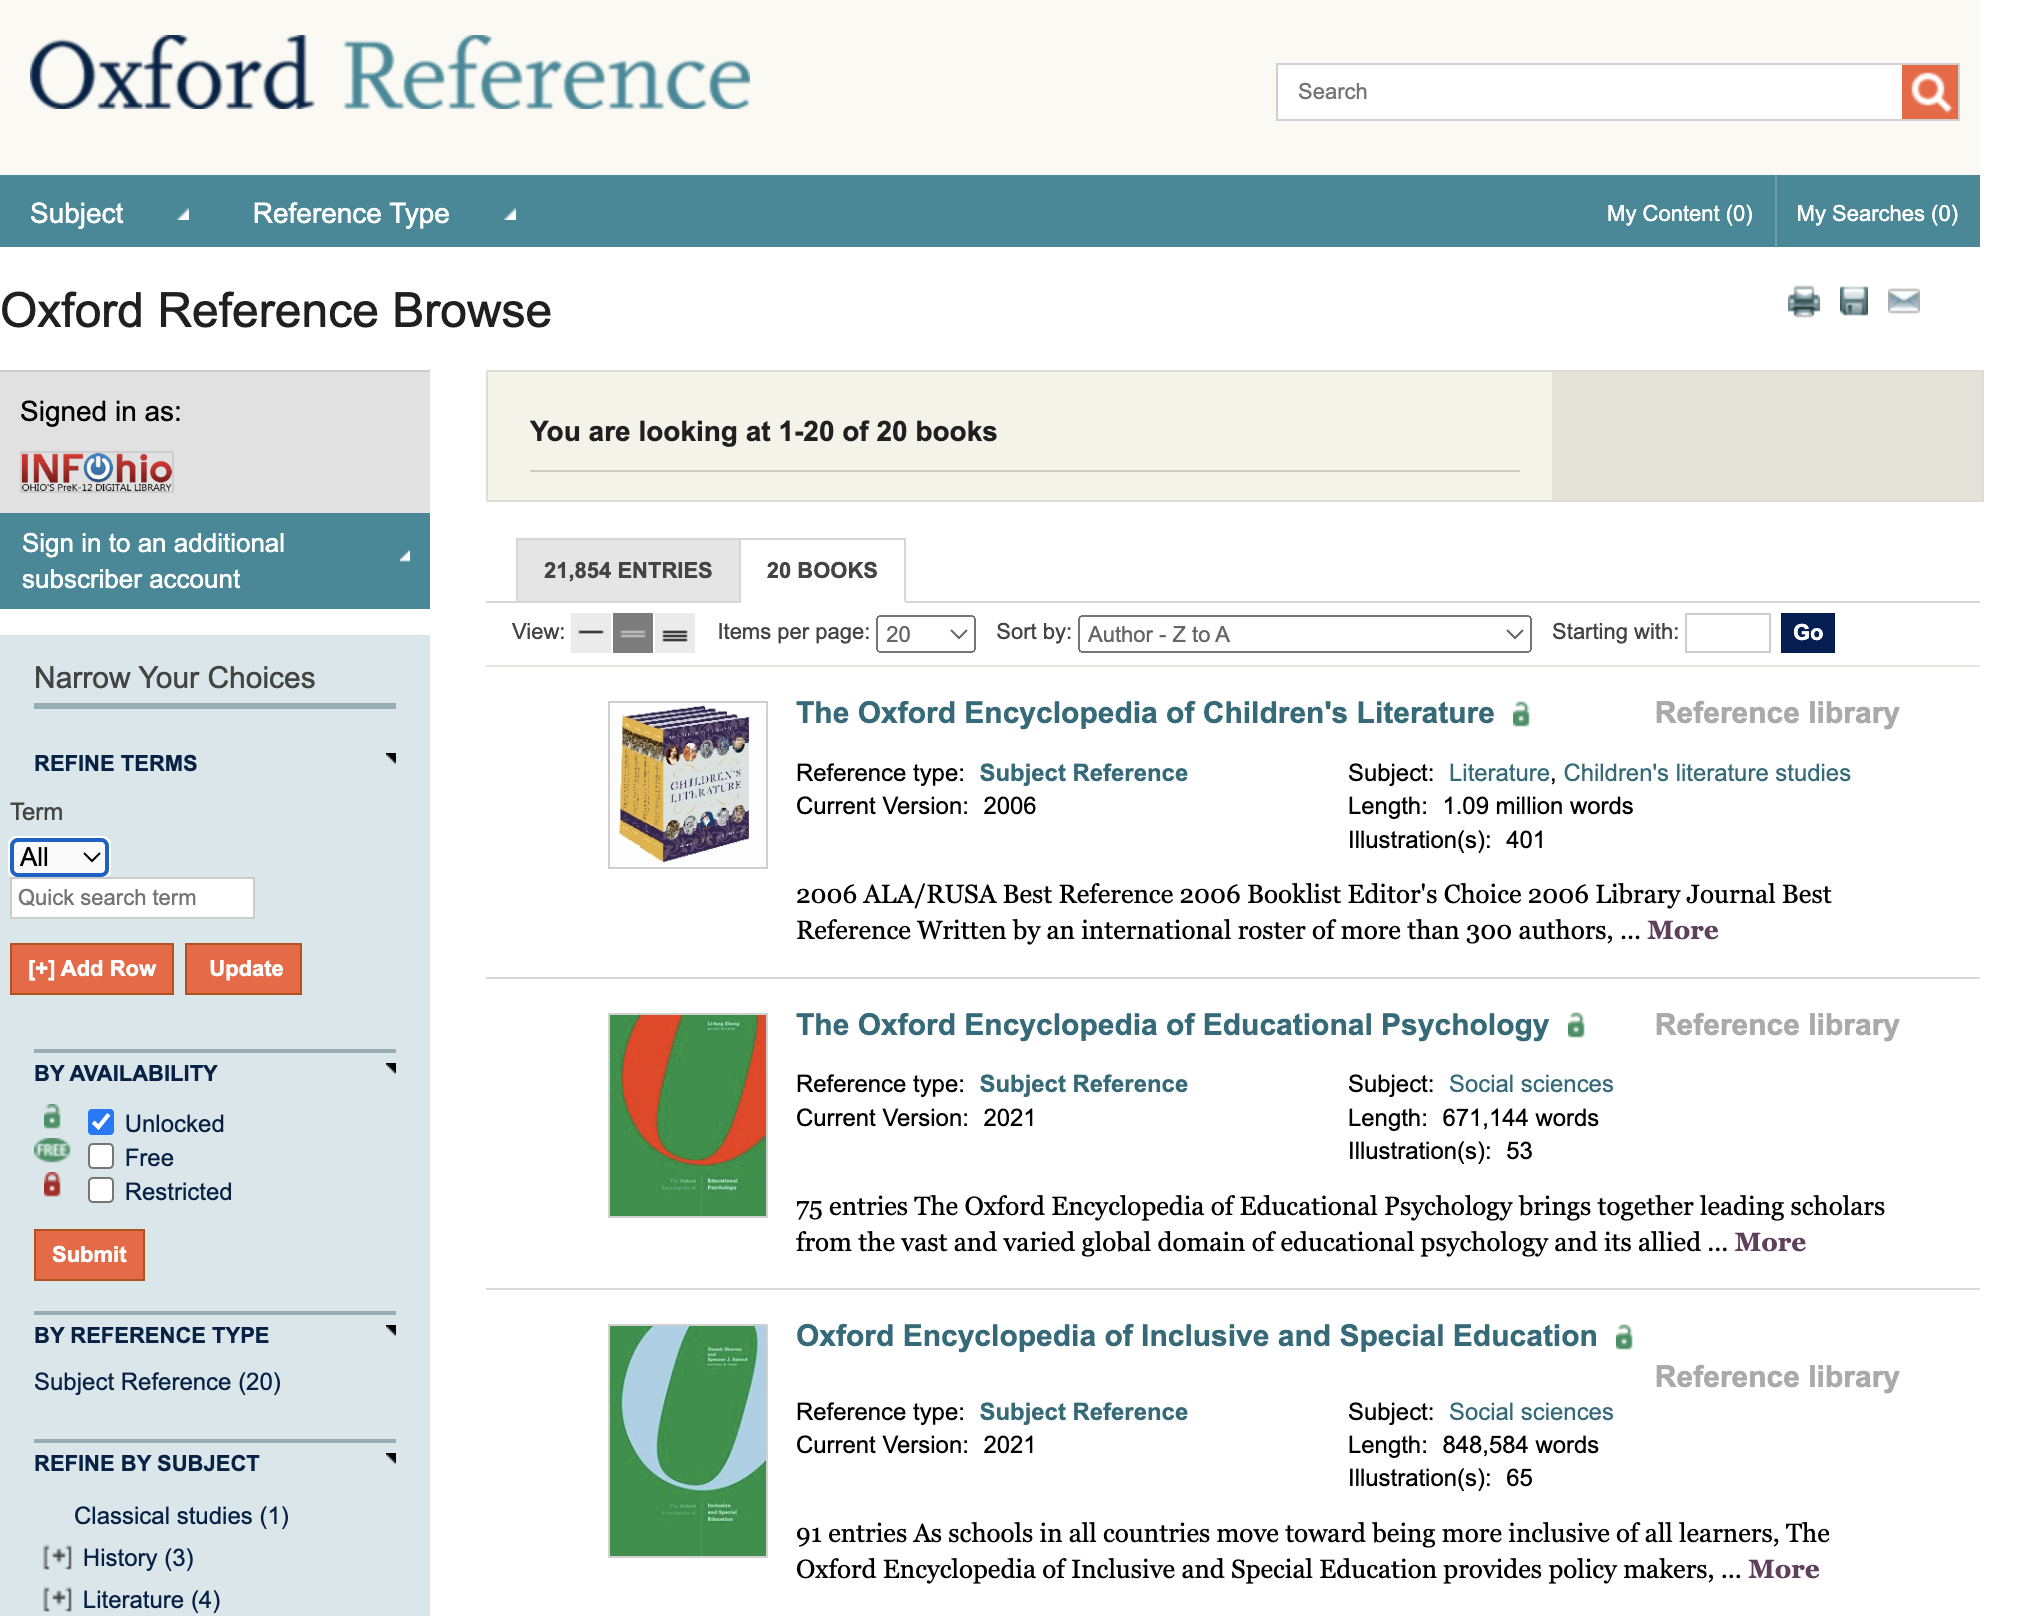Click the print page icon
This screenshot has width=2034, height=1616.
(1804, 301)
